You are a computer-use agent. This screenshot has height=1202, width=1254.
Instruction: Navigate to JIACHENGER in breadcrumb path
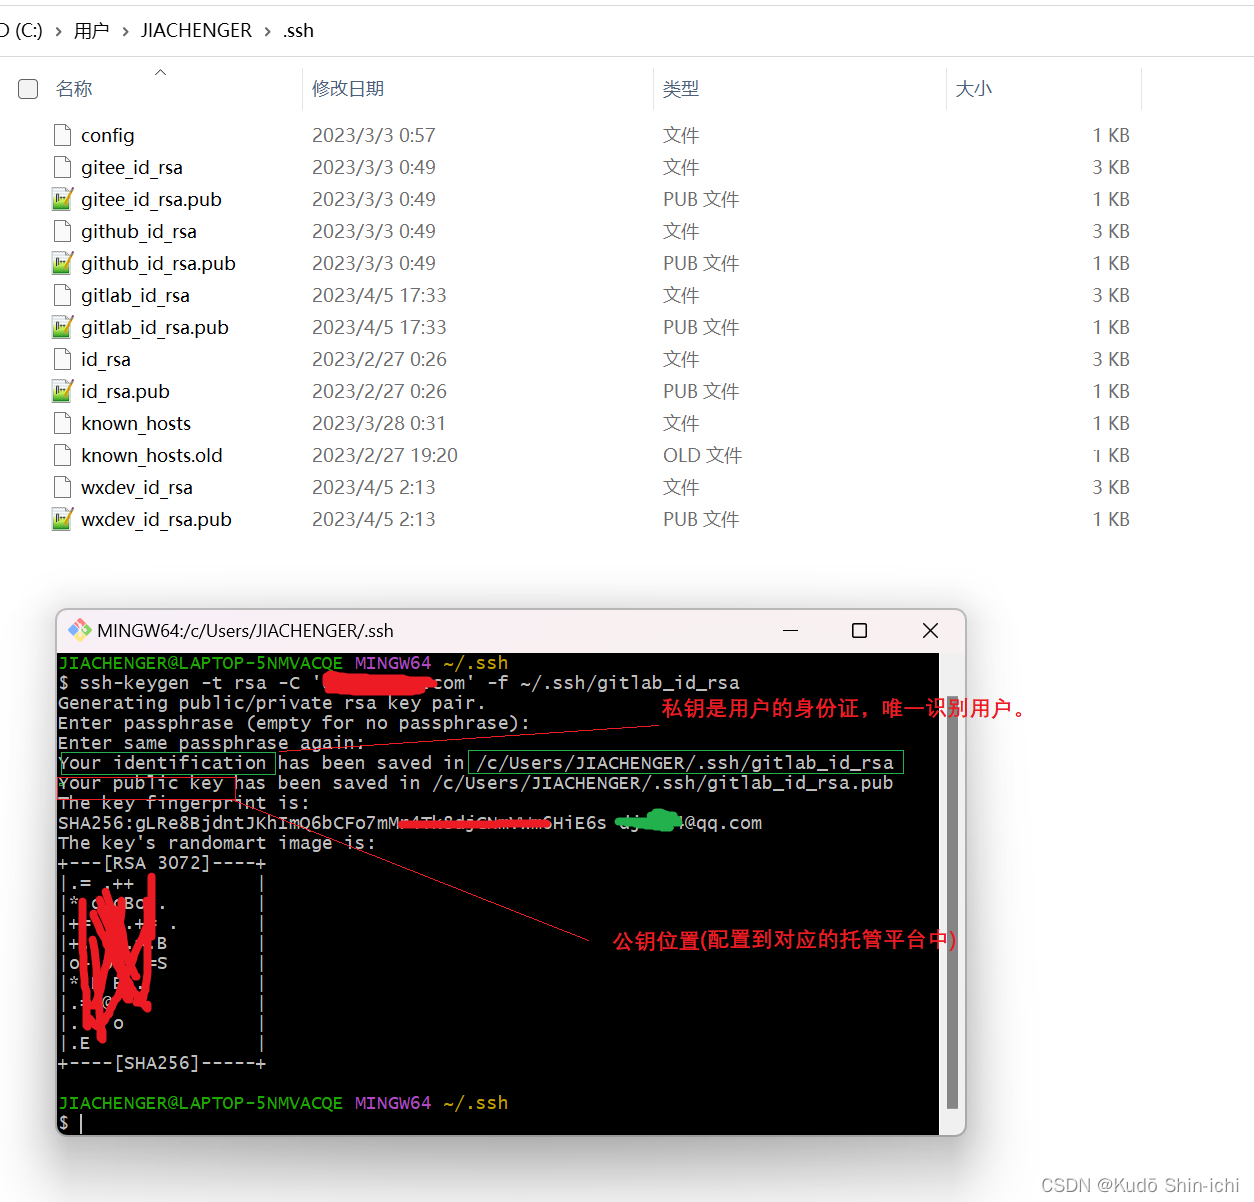[x=196, y=30]
